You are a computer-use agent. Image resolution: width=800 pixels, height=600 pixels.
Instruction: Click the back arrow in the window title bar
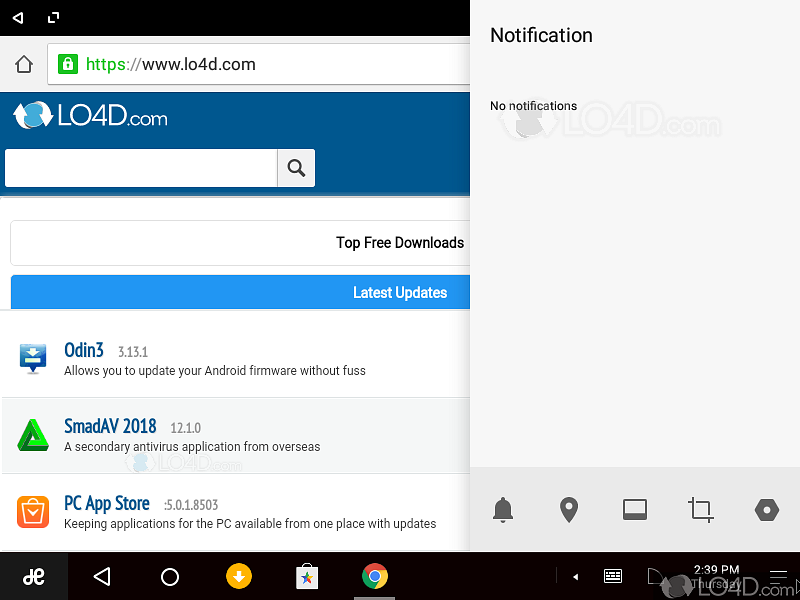click(x=18, y=18)
